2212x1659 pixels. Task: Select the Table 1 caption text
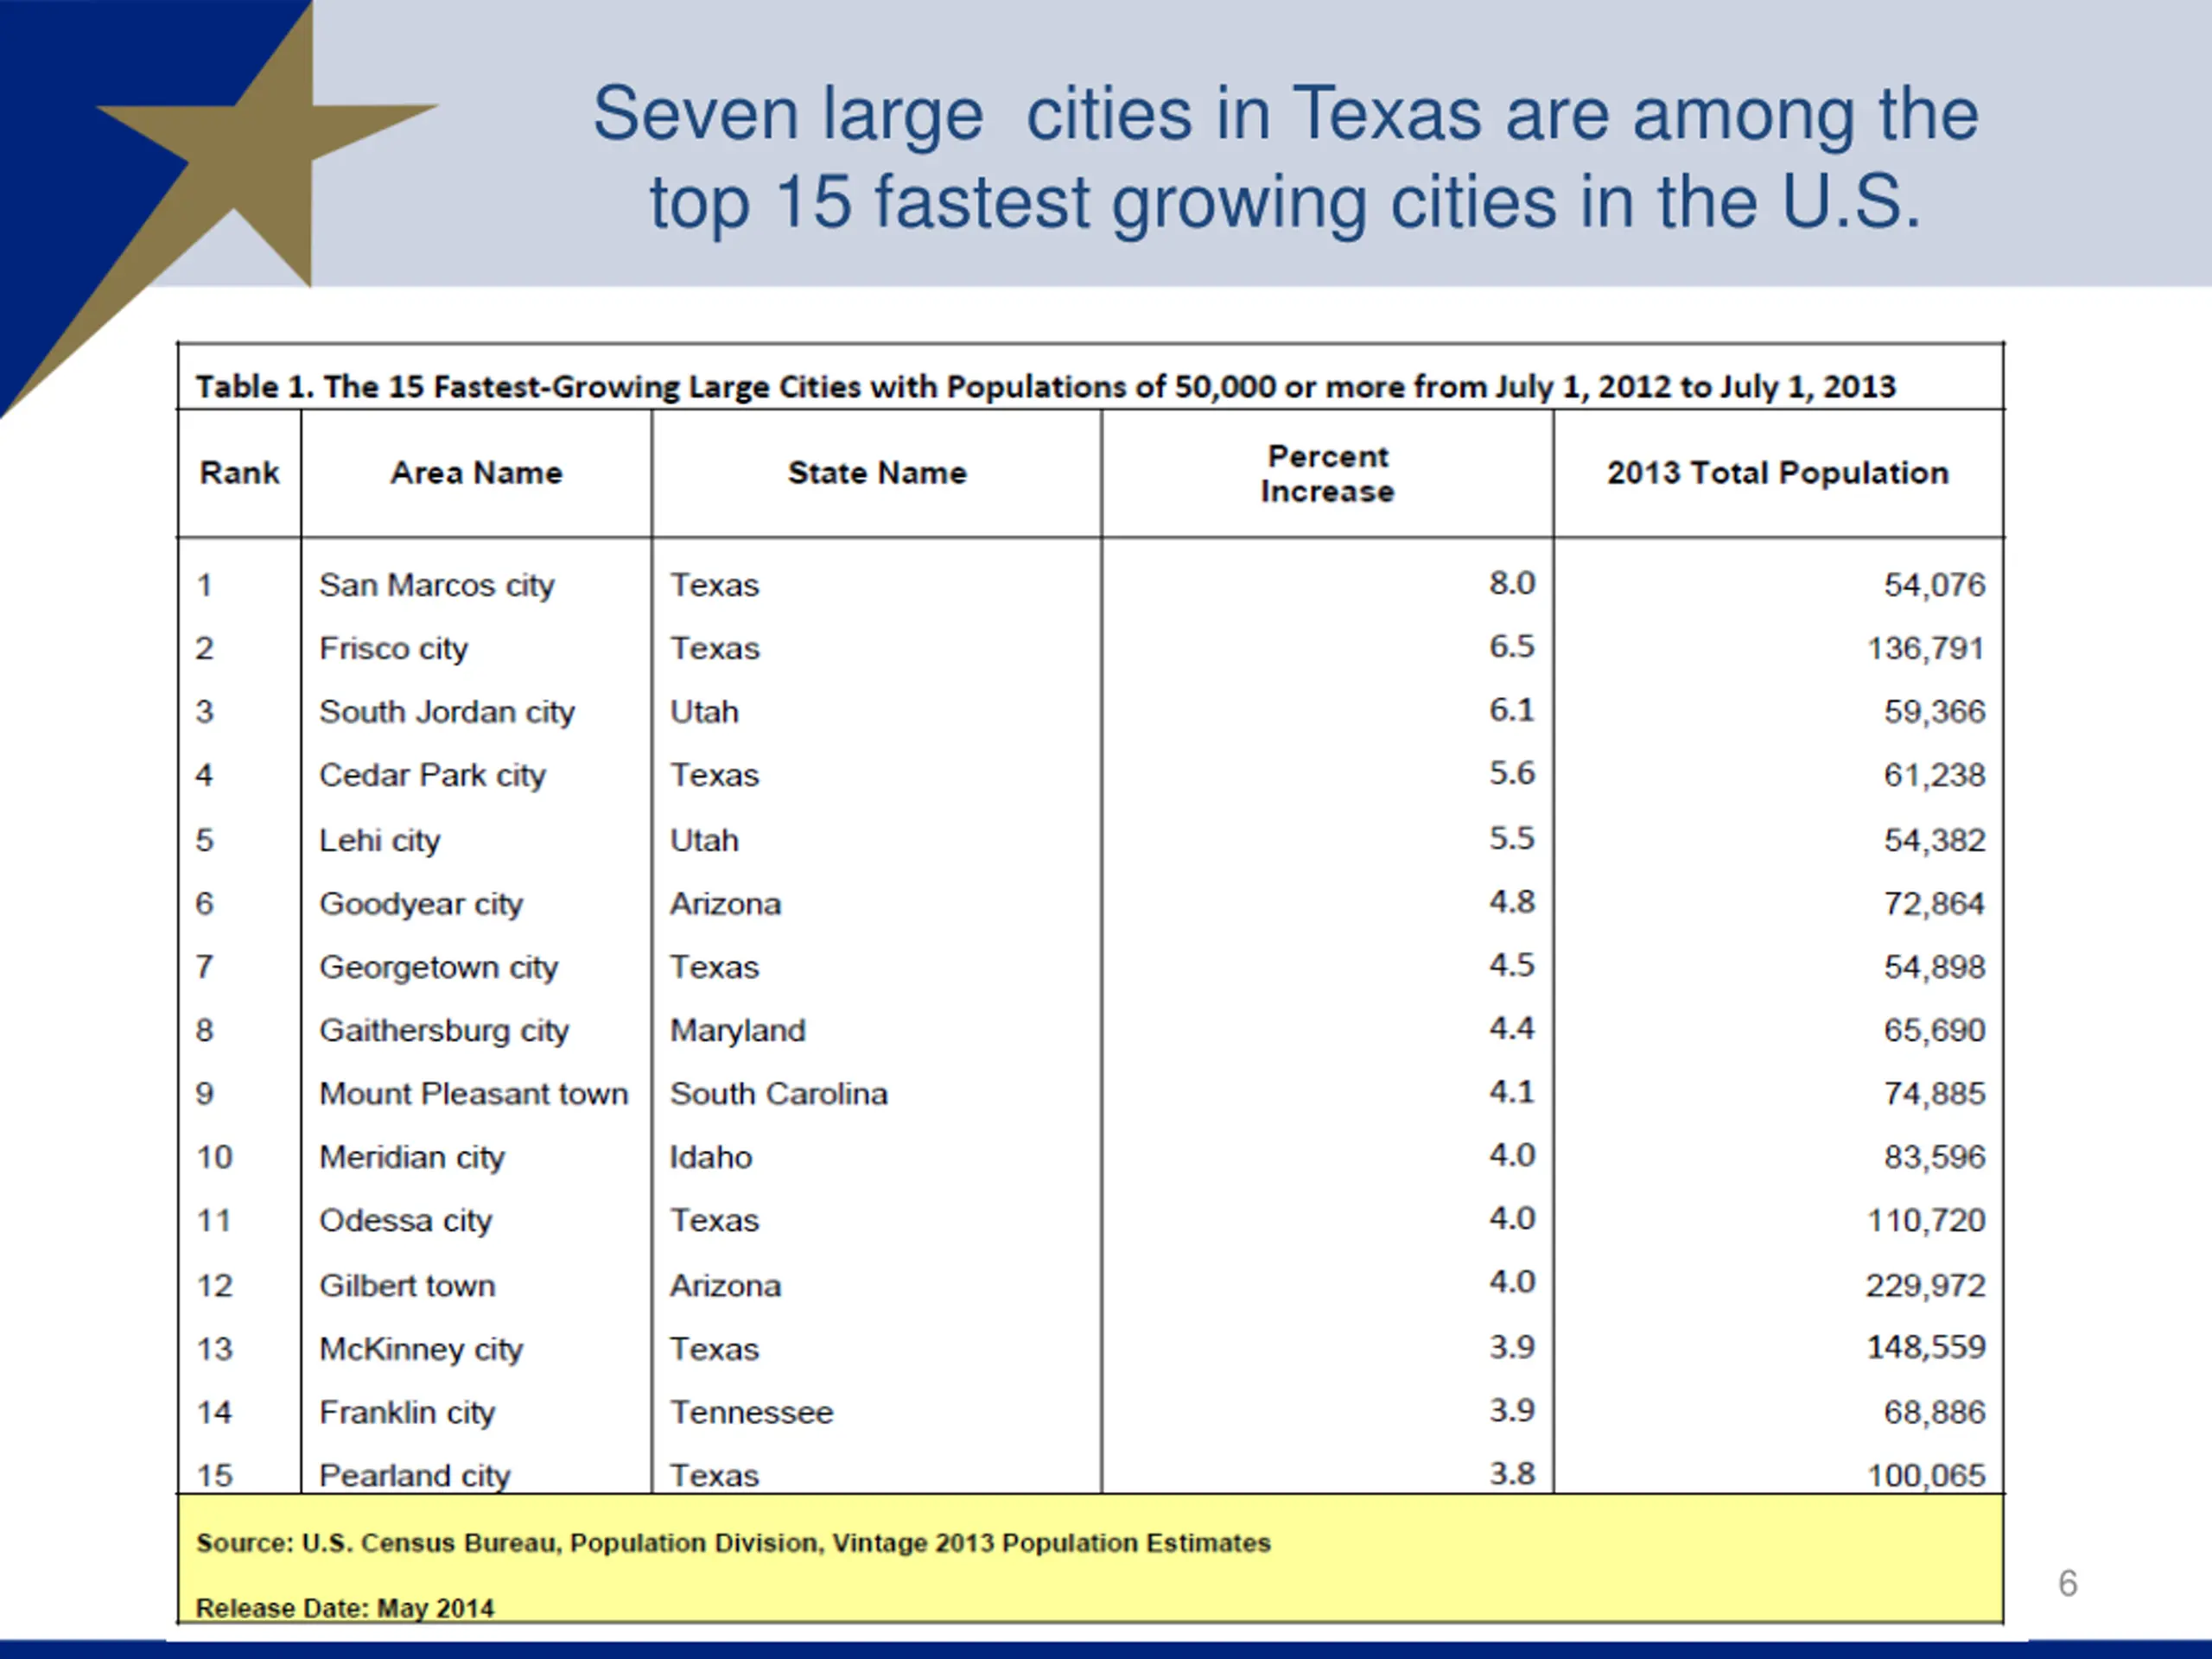click(1045, 387)
